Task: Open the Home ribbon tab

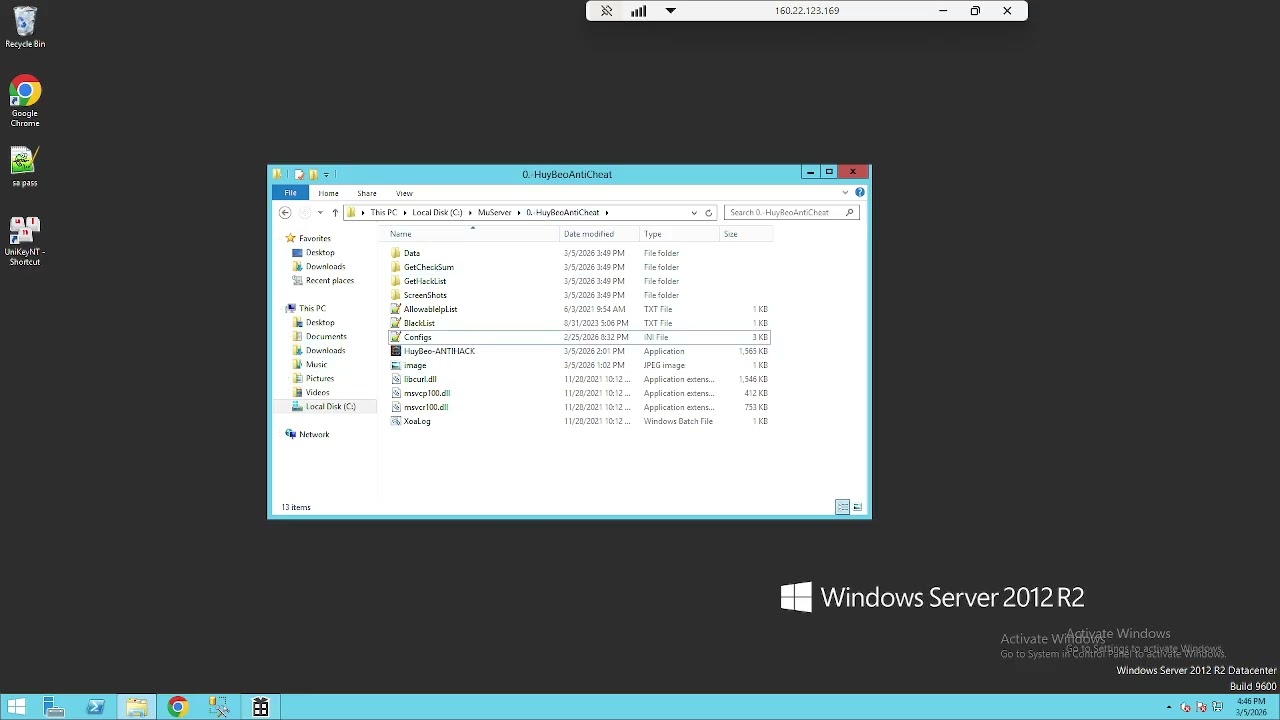Action: tap(328, 193)
